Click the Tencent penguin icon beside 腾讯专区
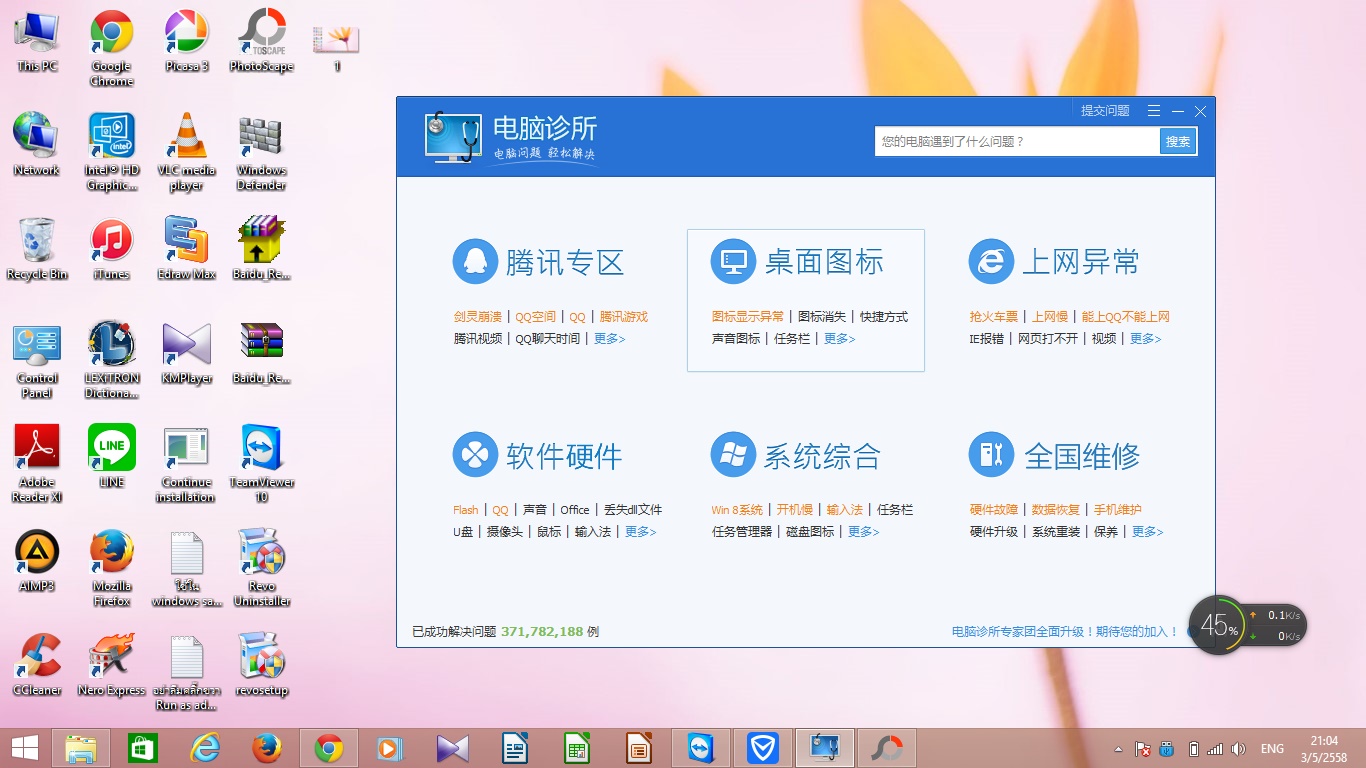The image size is (1366, 768). coord(476,262)
